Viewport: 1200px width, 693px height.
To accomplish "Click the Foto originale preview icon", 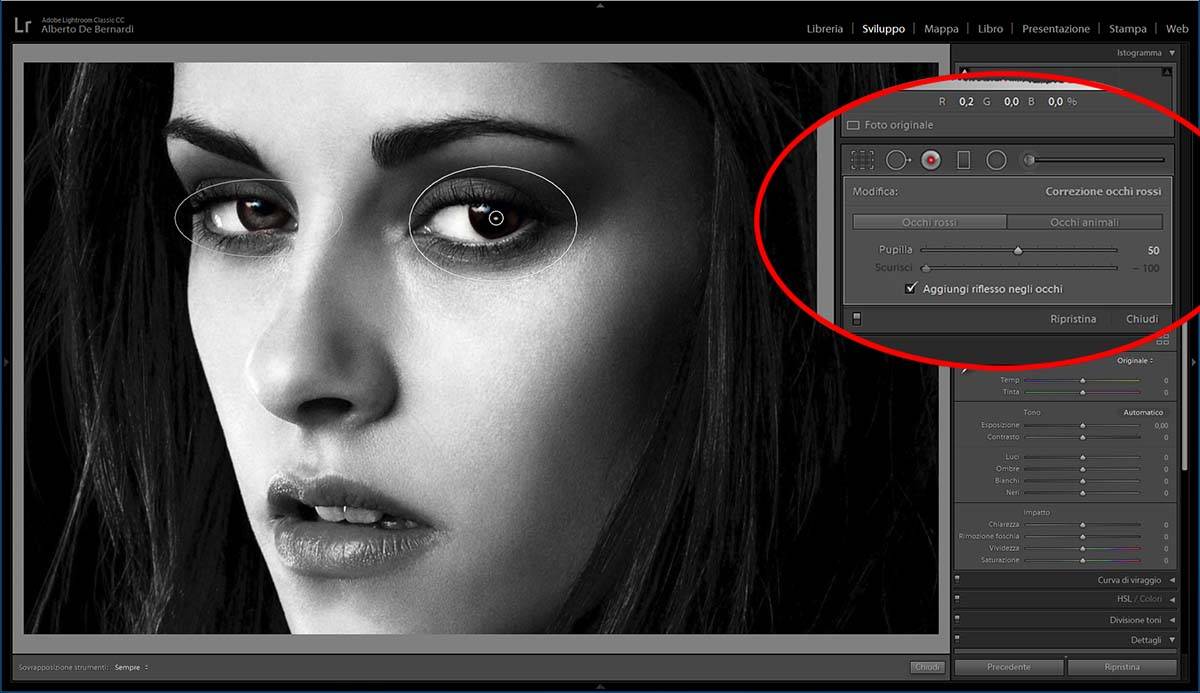I will (x=853, y=126).
